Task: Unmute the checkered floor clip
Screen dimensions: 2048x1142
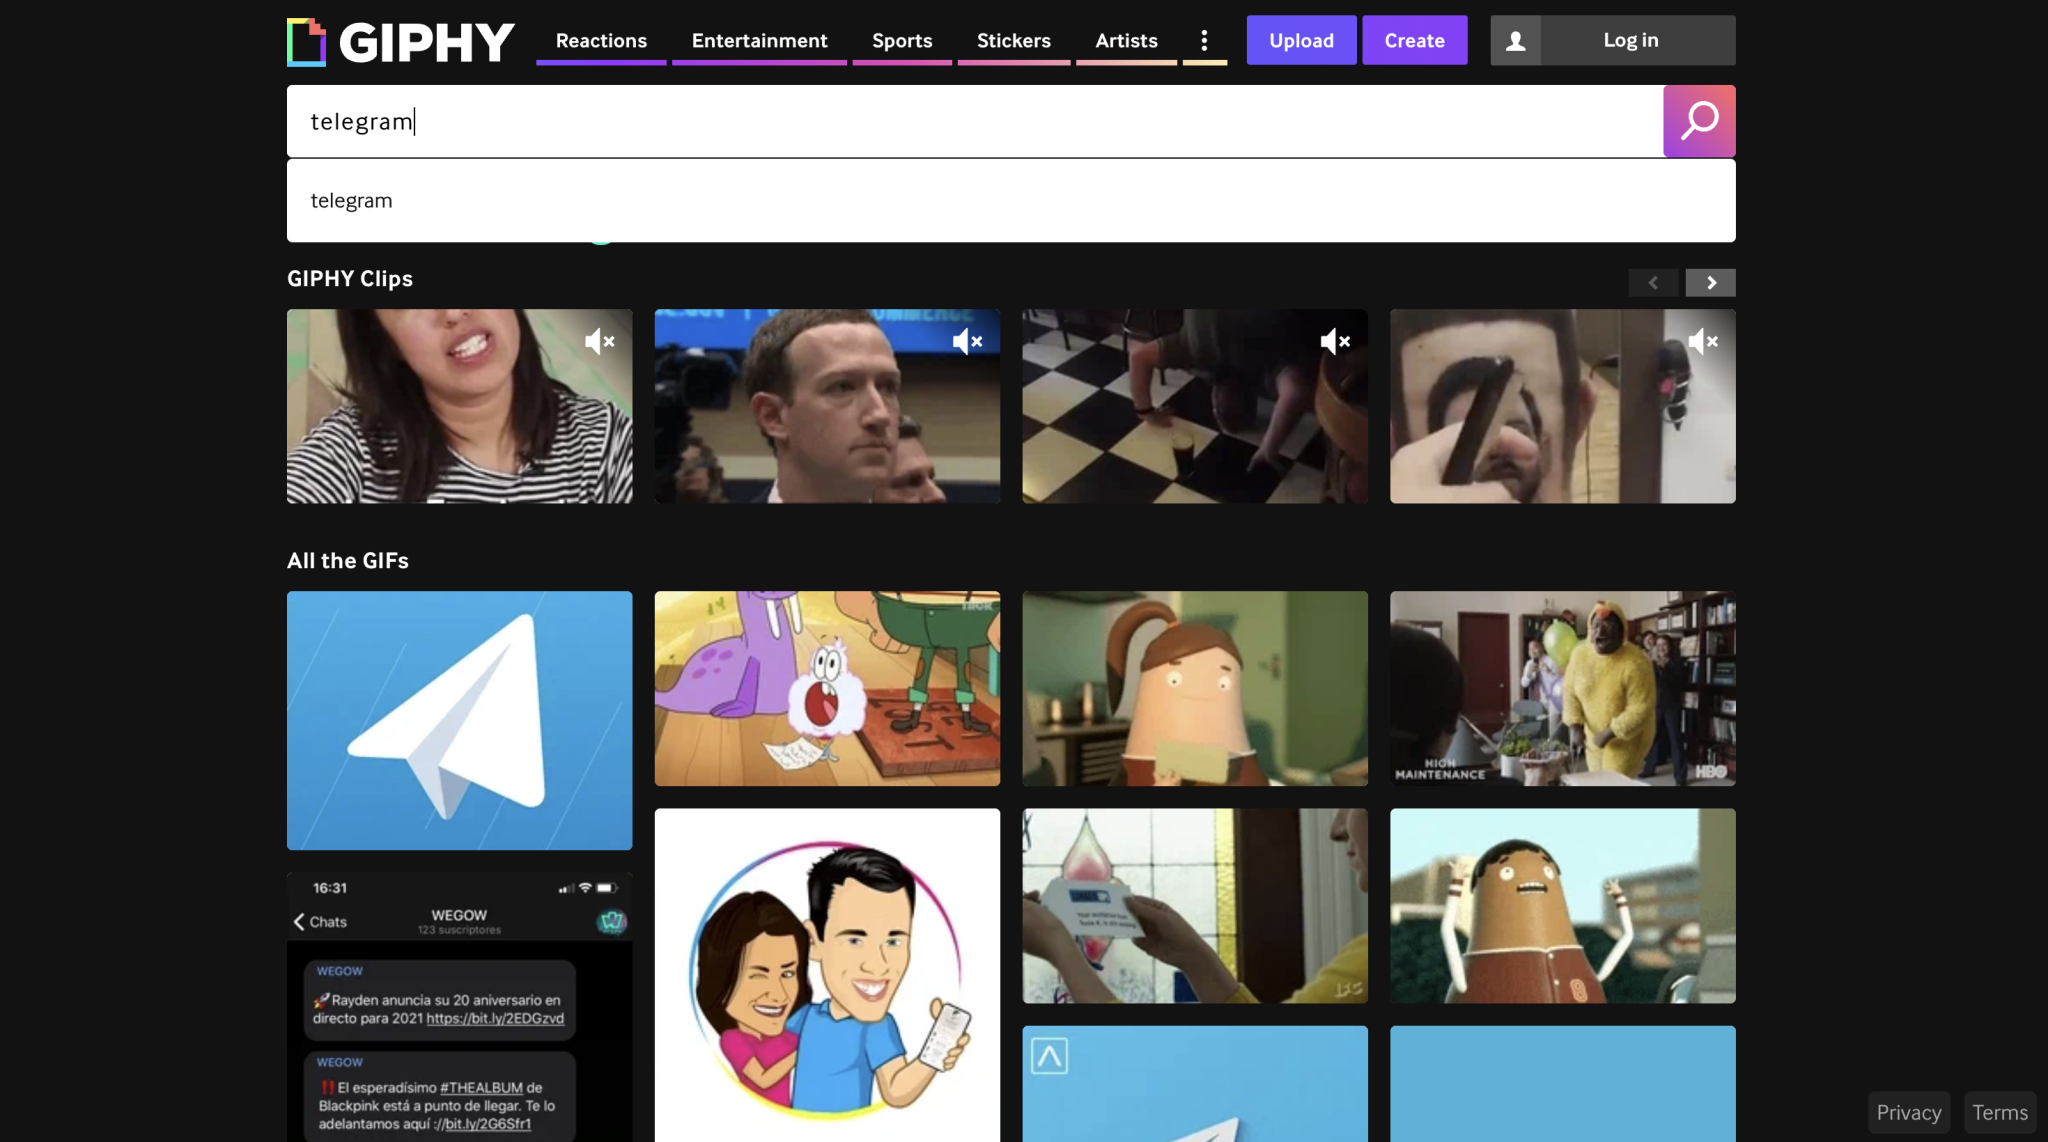Action: pyautogui.click(x=1335, y=341)
